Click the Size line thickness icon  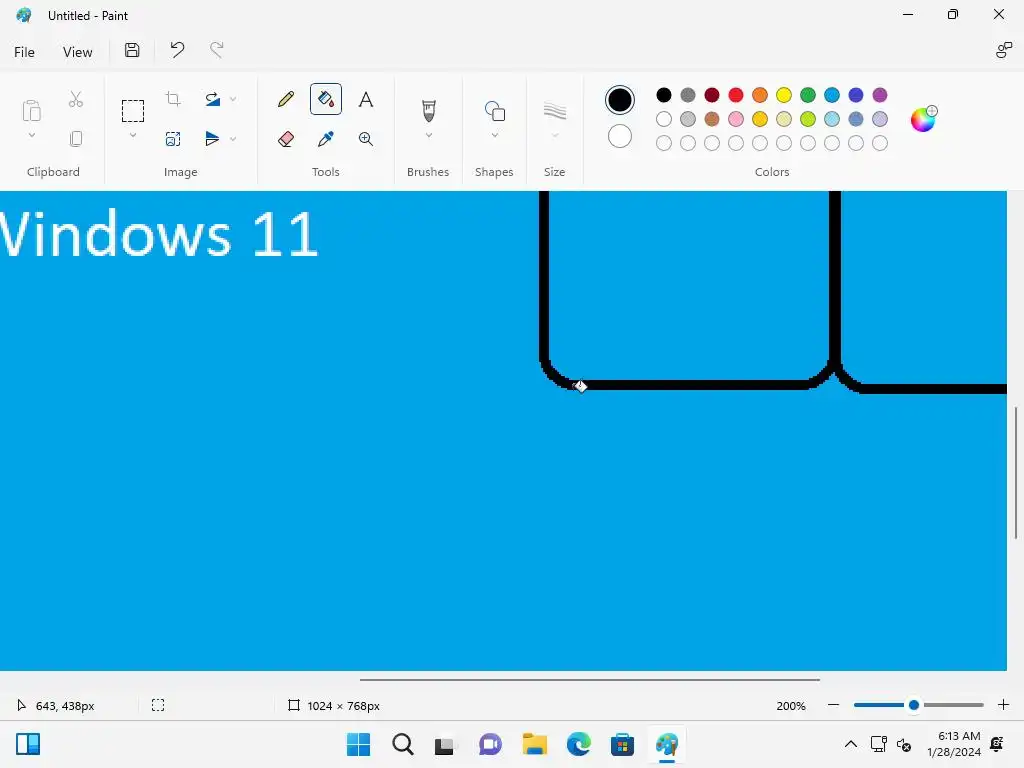point(554,111)
